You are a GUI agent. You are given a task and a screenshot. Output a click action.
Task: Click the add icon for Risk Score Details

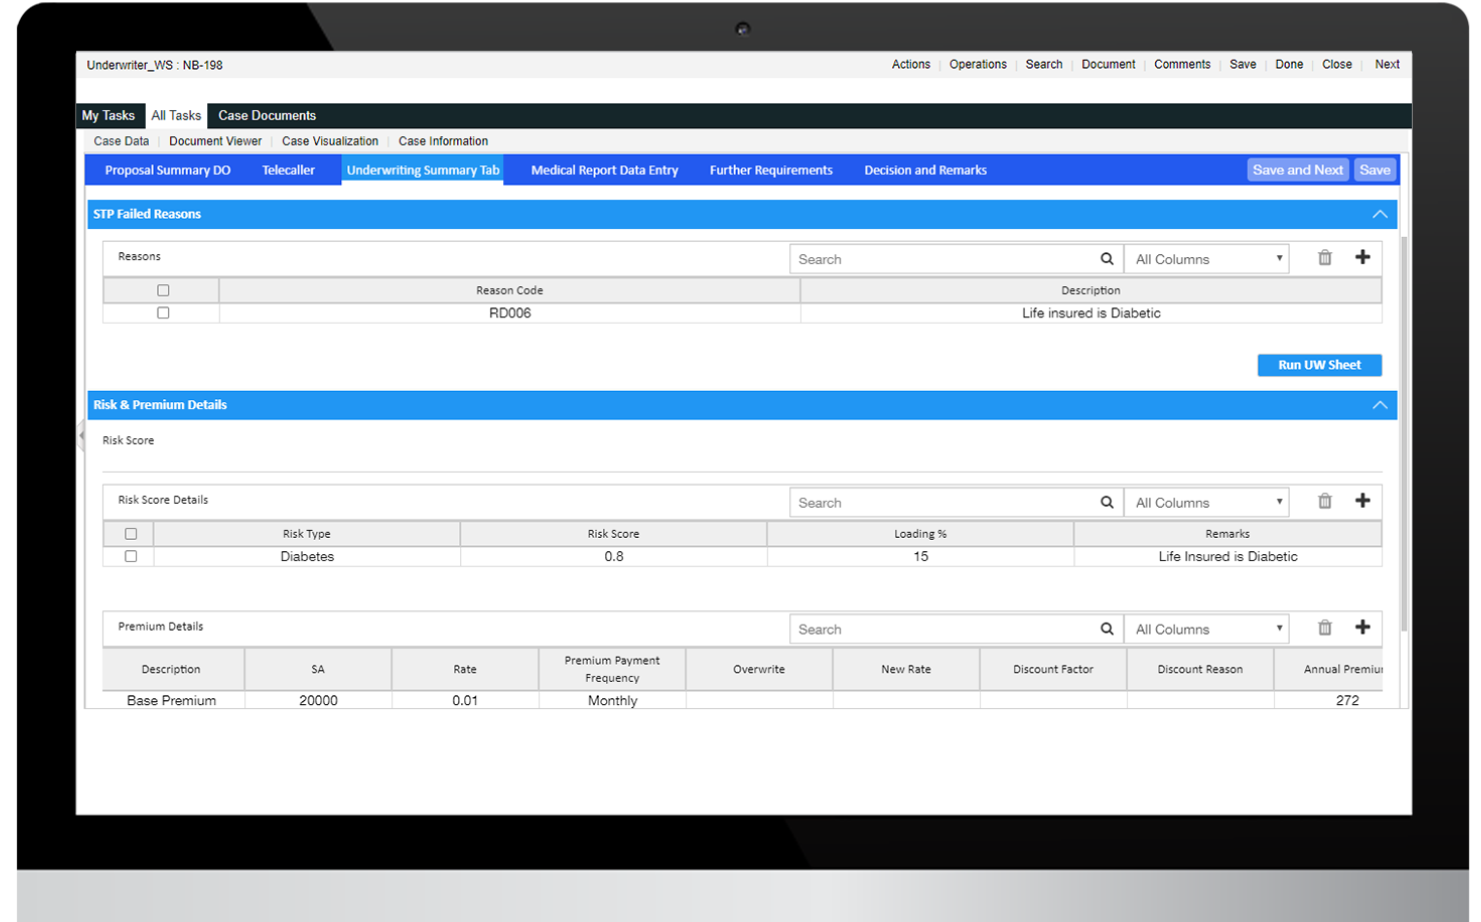(1362, 501)
